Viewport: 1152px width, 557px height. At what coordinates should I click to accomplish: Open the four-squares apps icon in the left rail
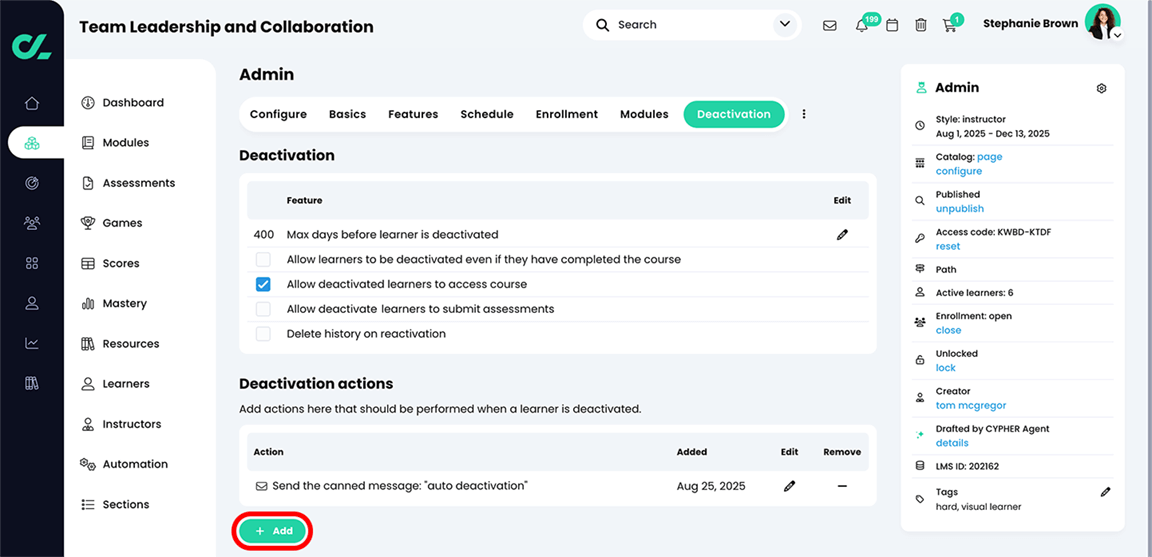pos(32,263)
